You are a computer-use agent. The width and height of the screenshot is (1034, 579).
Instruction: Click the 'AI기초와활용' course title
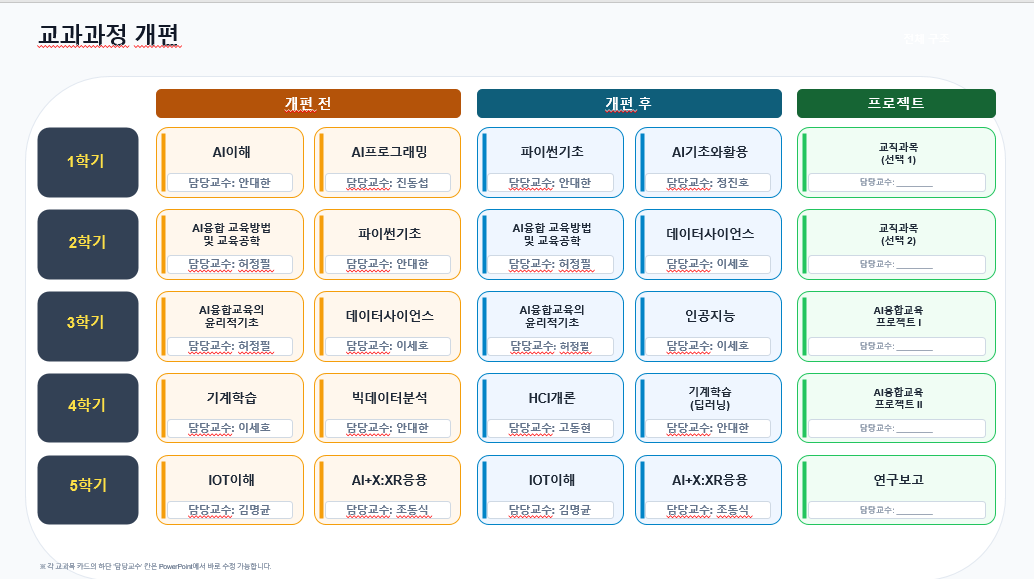[x=710, y=152]
